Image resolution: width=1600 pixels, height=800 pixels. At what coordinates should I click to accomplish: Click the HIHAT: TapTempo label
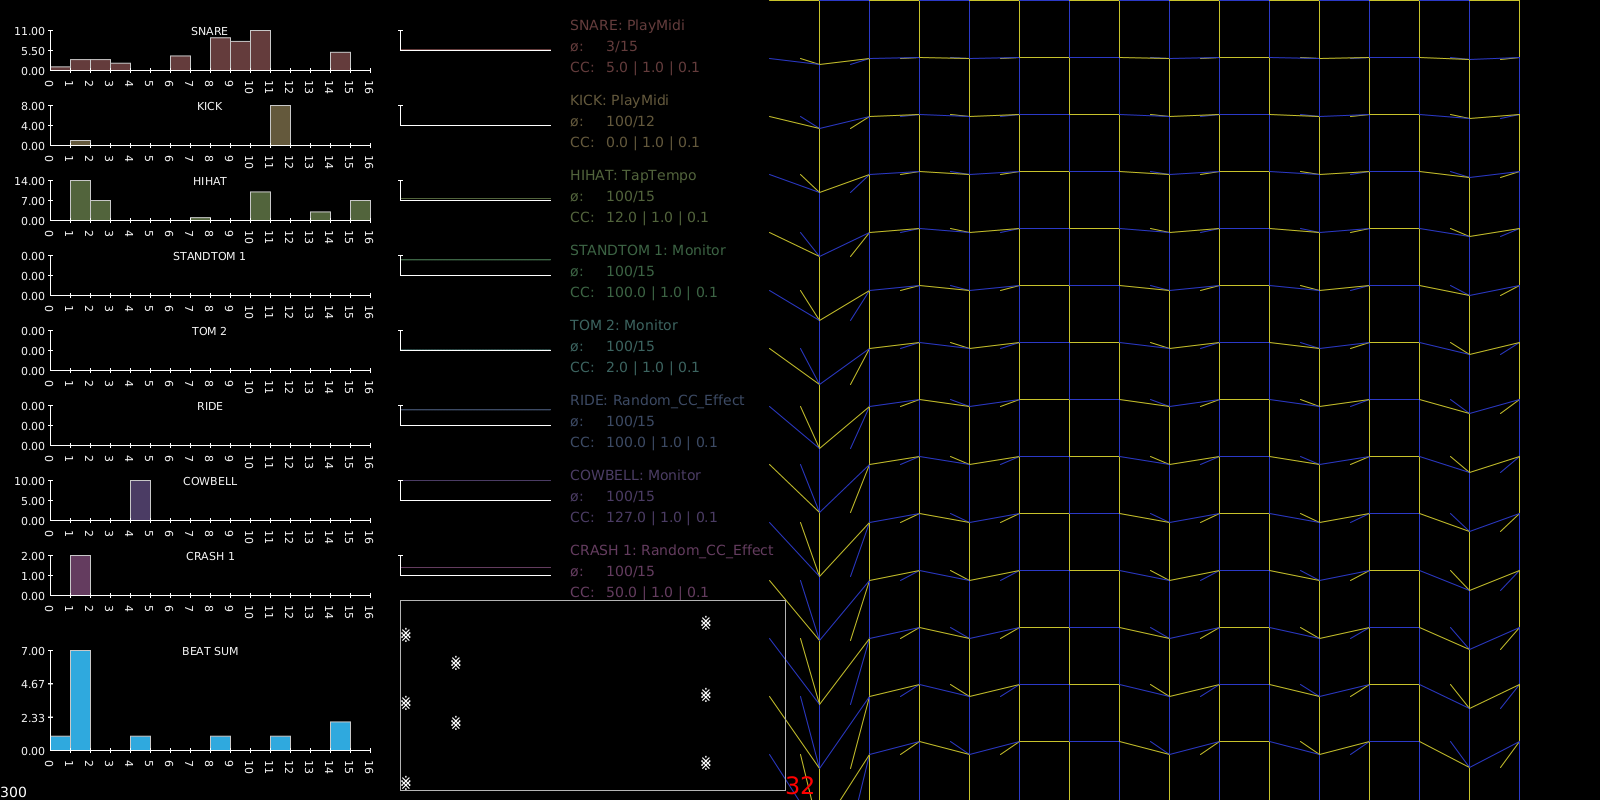pos(633,175)
